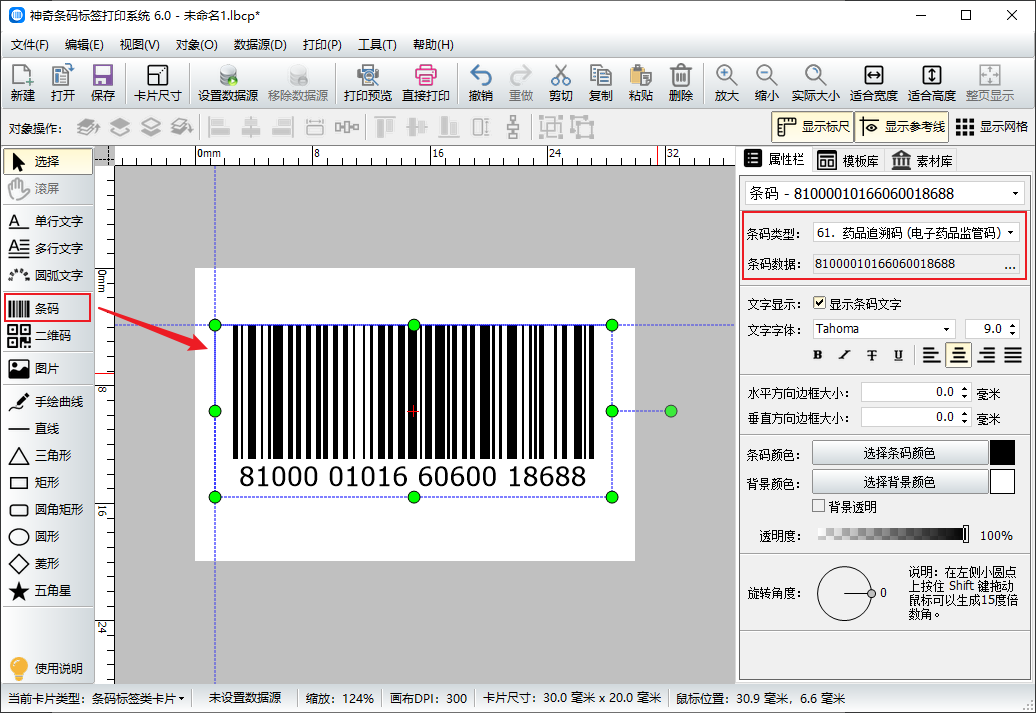Toggle bold text formatting
The width and height of the screenshot is (1036, 713).
coord(817,355)
